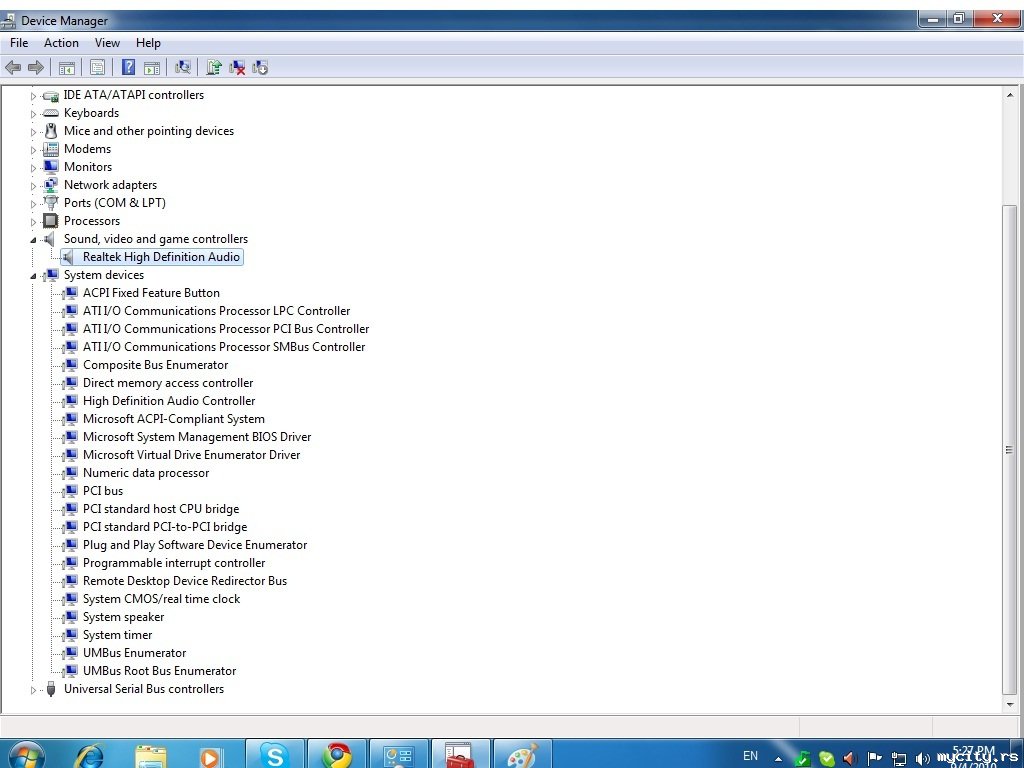Open Skype from the taskbar
The image size is (1024, 768).
274,756
